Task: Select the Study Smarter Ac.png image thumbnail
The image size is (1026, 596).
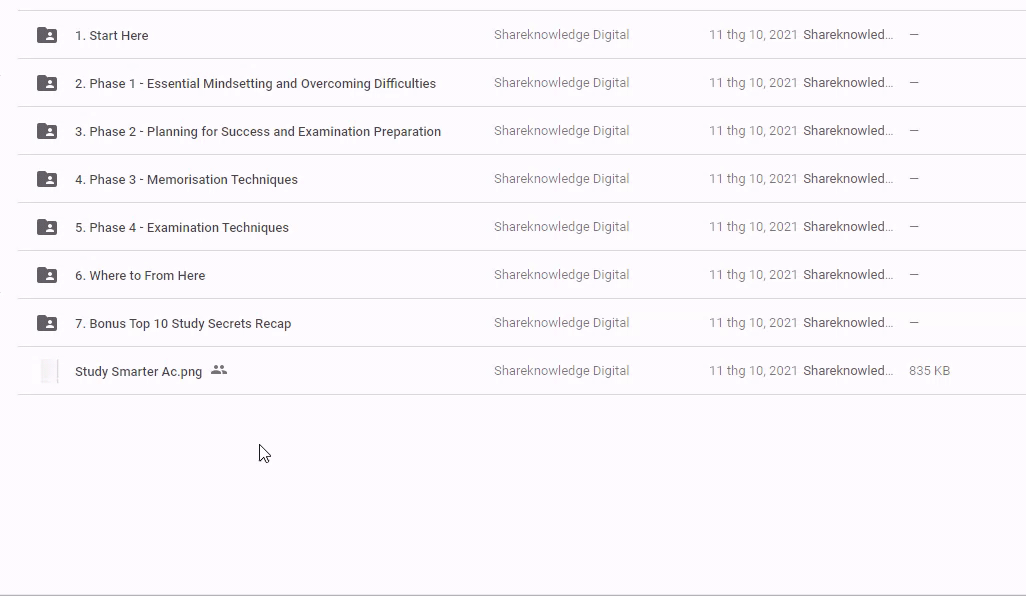Action: (x=49, y=371)
